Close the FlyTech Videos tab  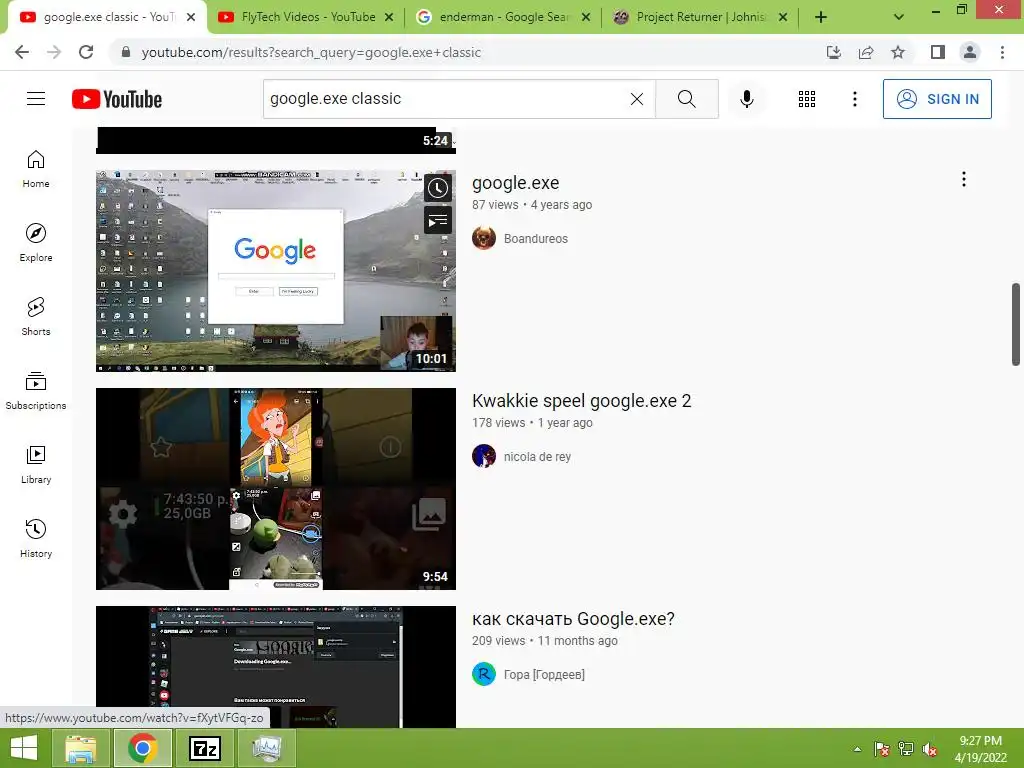pyautogui.click(x=389, y=18)
